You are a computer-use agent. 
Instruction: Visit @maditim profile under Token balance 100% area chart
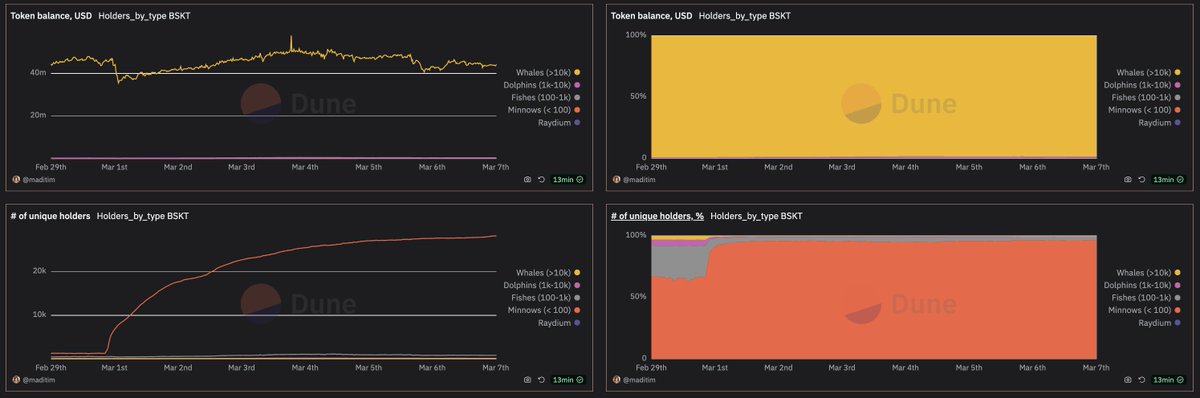coord(640,179)
